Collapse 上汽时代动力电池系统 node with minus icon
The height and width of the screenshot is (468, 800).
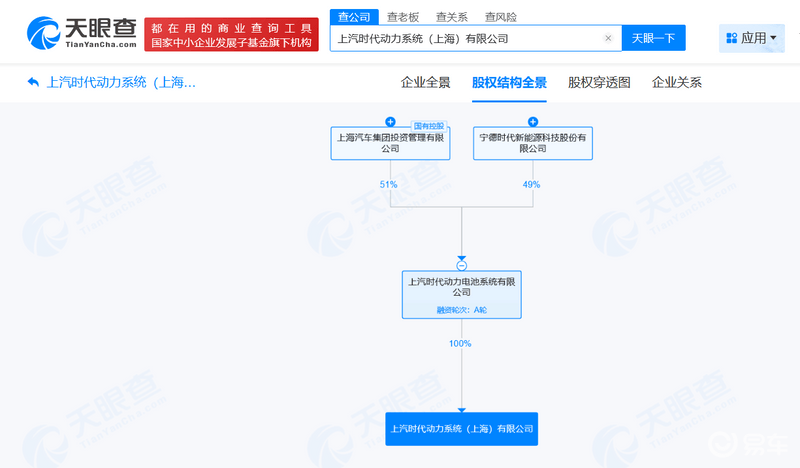tap(461, 265)
